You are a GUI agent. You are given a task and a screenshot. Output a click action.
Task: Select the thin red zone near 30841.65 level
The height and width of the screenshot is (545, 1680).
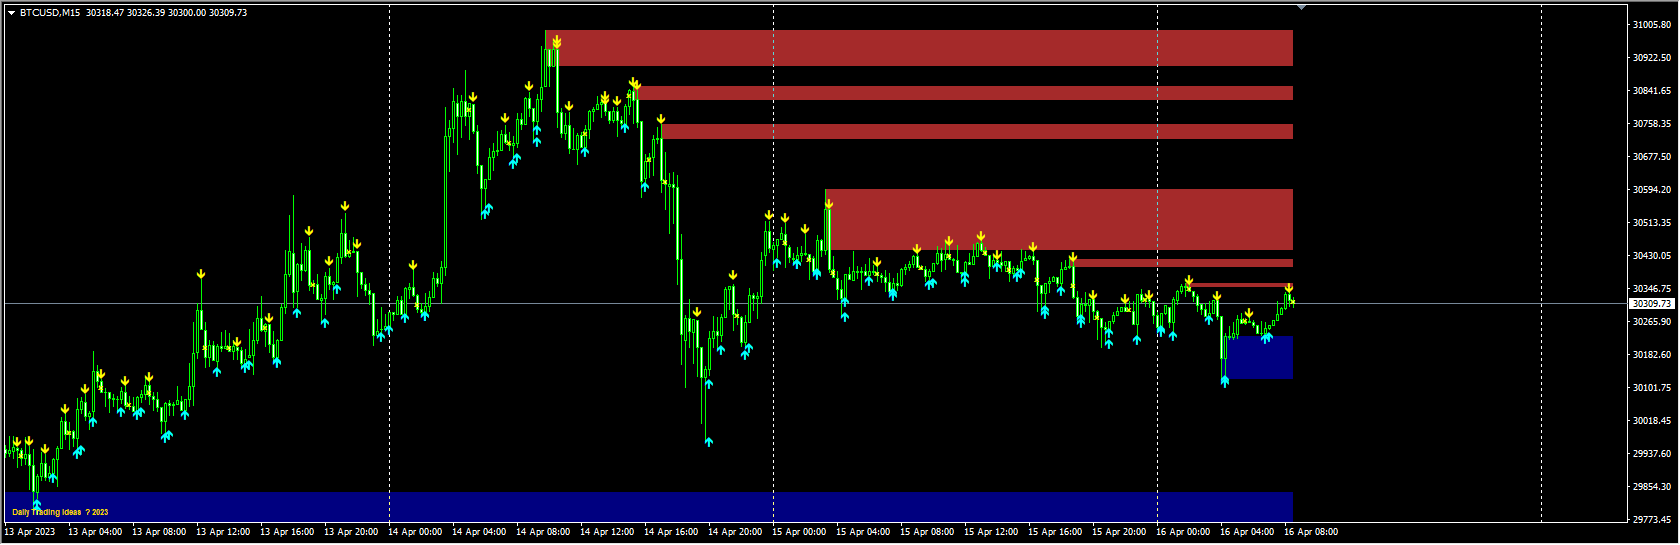964,93
